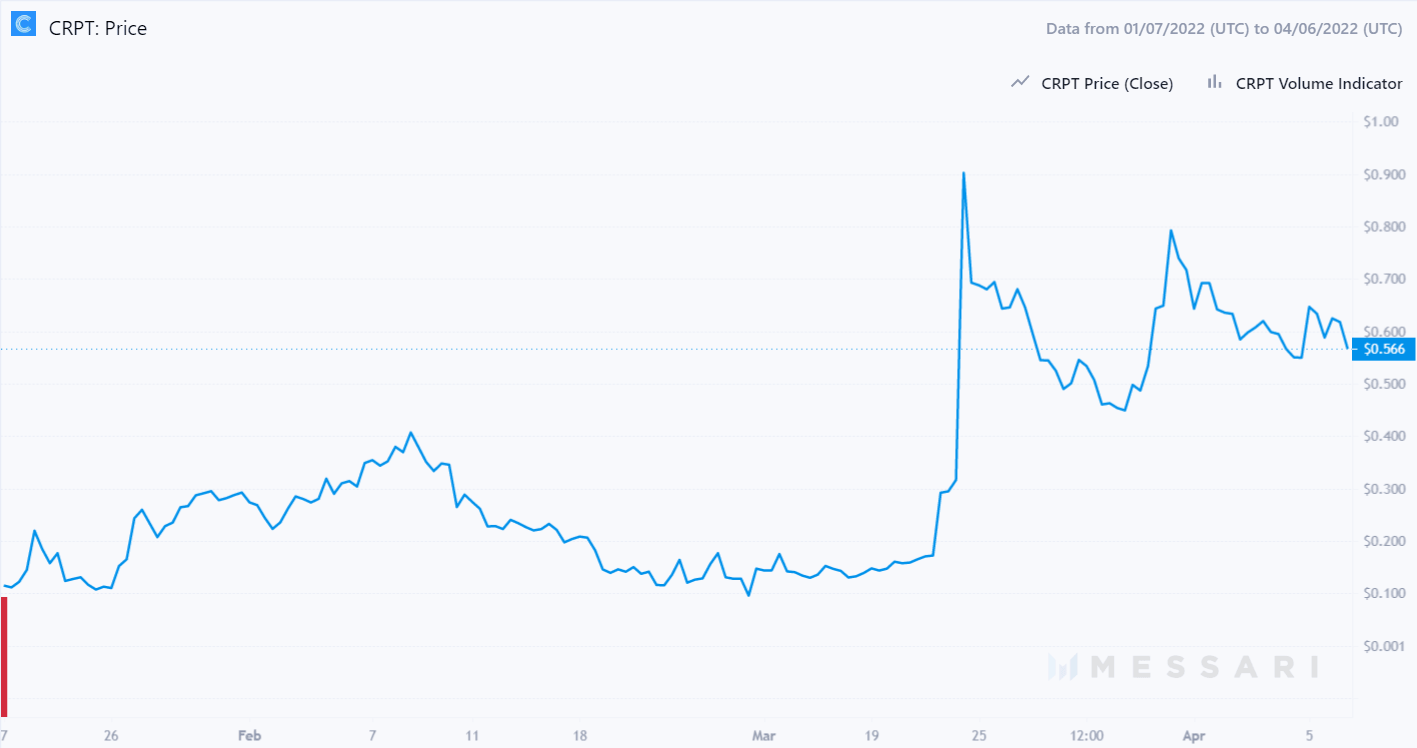Click the 12:00 x-axis label
Image resolution: width=1417 pixels, height=748 pixels.
1086,736
